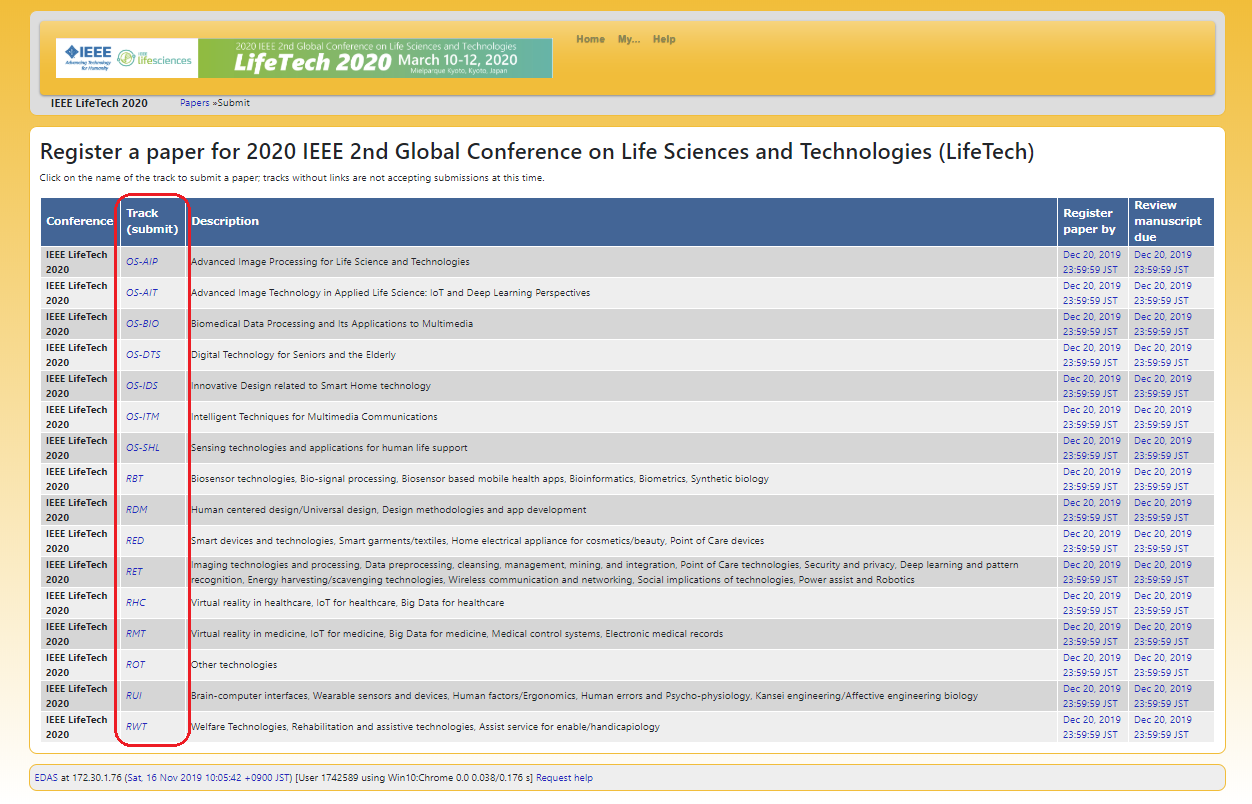Click the Review manuscript due column header
The image size is (1252, 804).
pyautogui.click(x=1172, y=222)
